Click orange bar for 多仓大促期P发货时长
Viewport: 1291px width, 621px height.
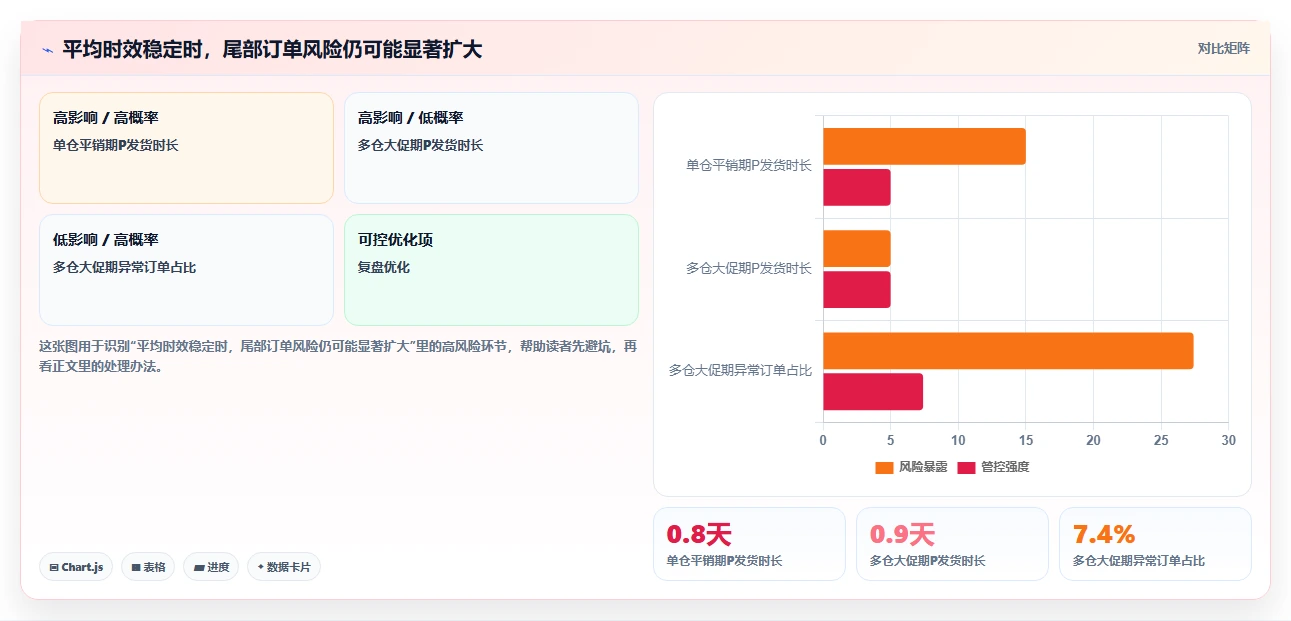857,248
